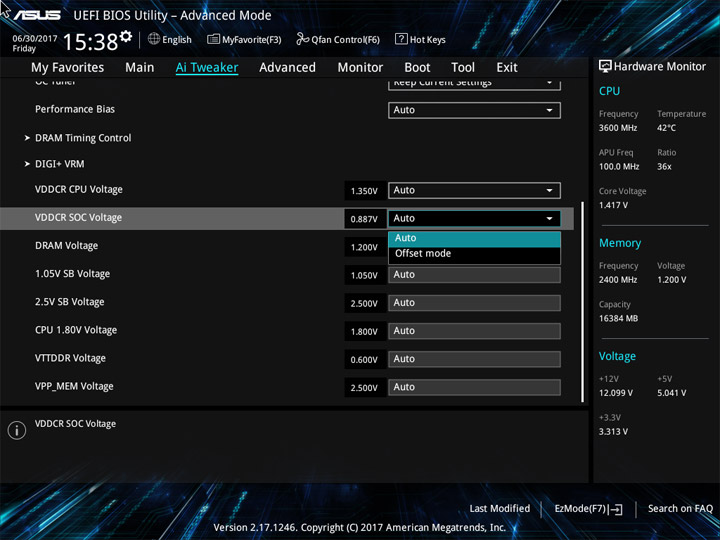Open Qfan Control(F6)
This screenshot has width=720, height=540.
pyautogui.click(x=338, y=39)
